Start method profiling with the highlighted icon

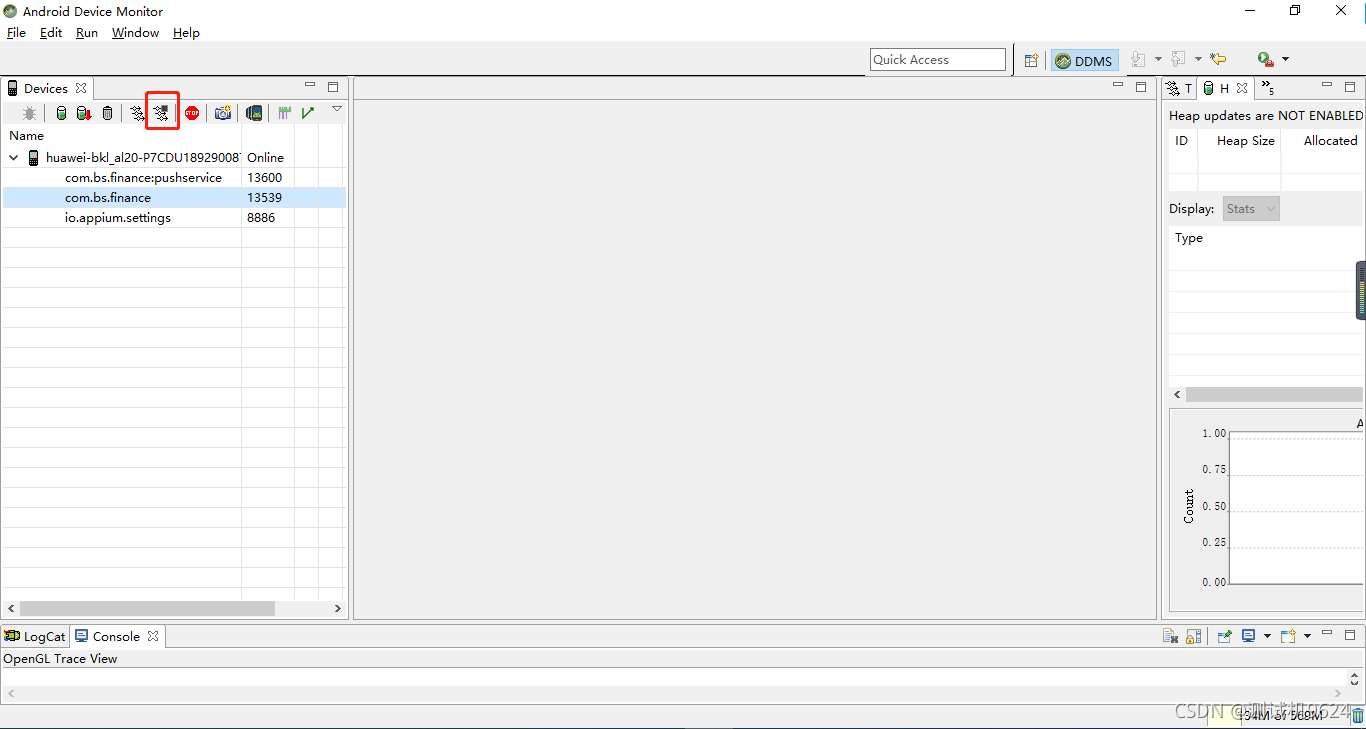(x=162, y=113)
